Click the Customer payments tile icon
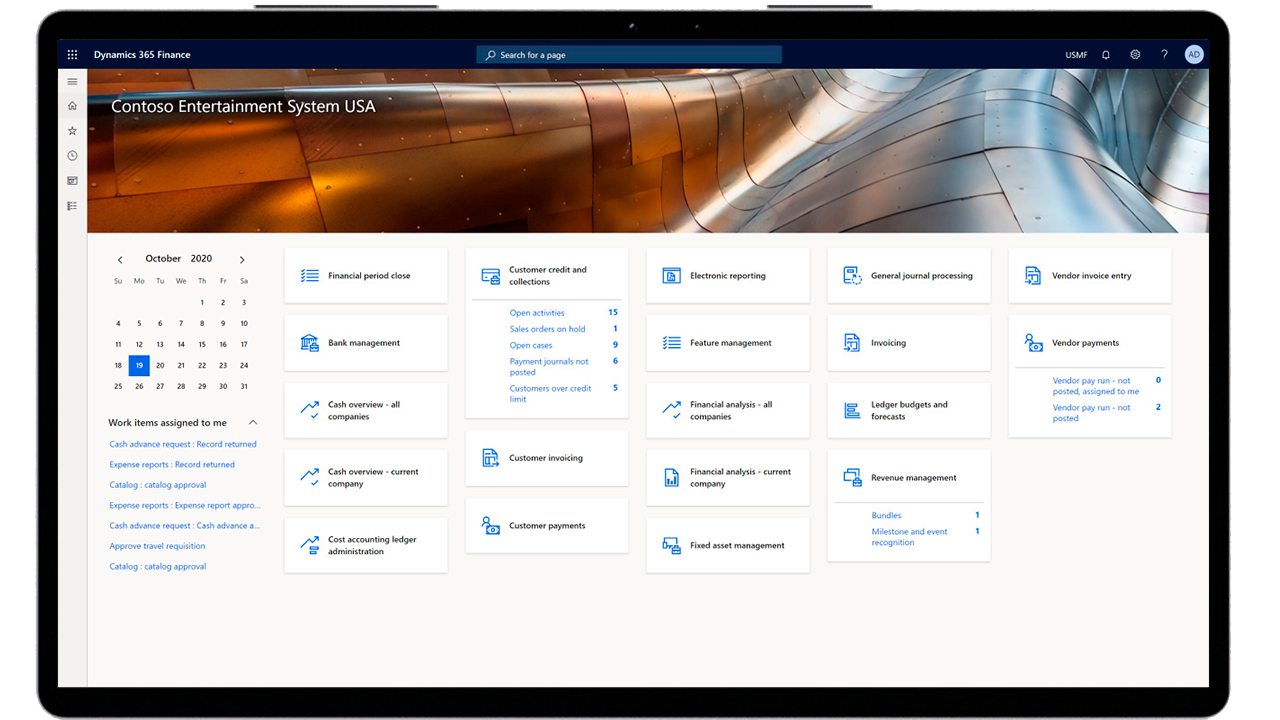The image size is (1280, 720). pos(491,525)
